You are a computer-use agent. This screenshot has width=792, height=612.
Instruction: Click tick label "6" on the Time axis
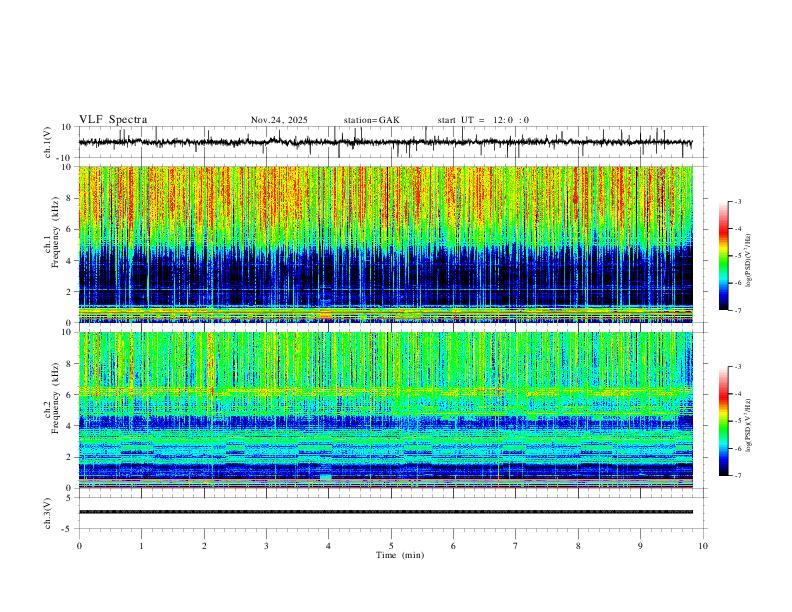[x=454, y=546]
